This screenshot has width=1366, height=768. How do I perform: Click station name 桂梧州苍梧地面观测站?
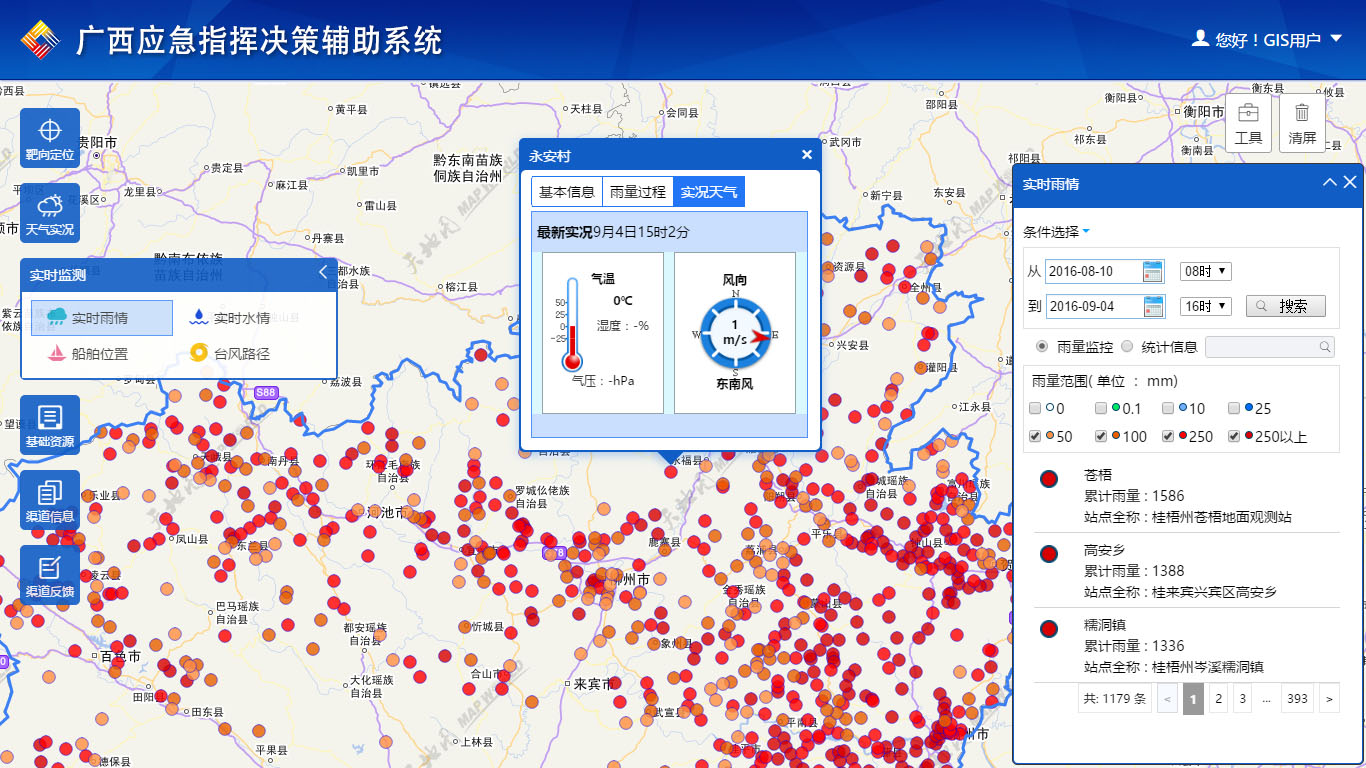[x=1222, y=518]
